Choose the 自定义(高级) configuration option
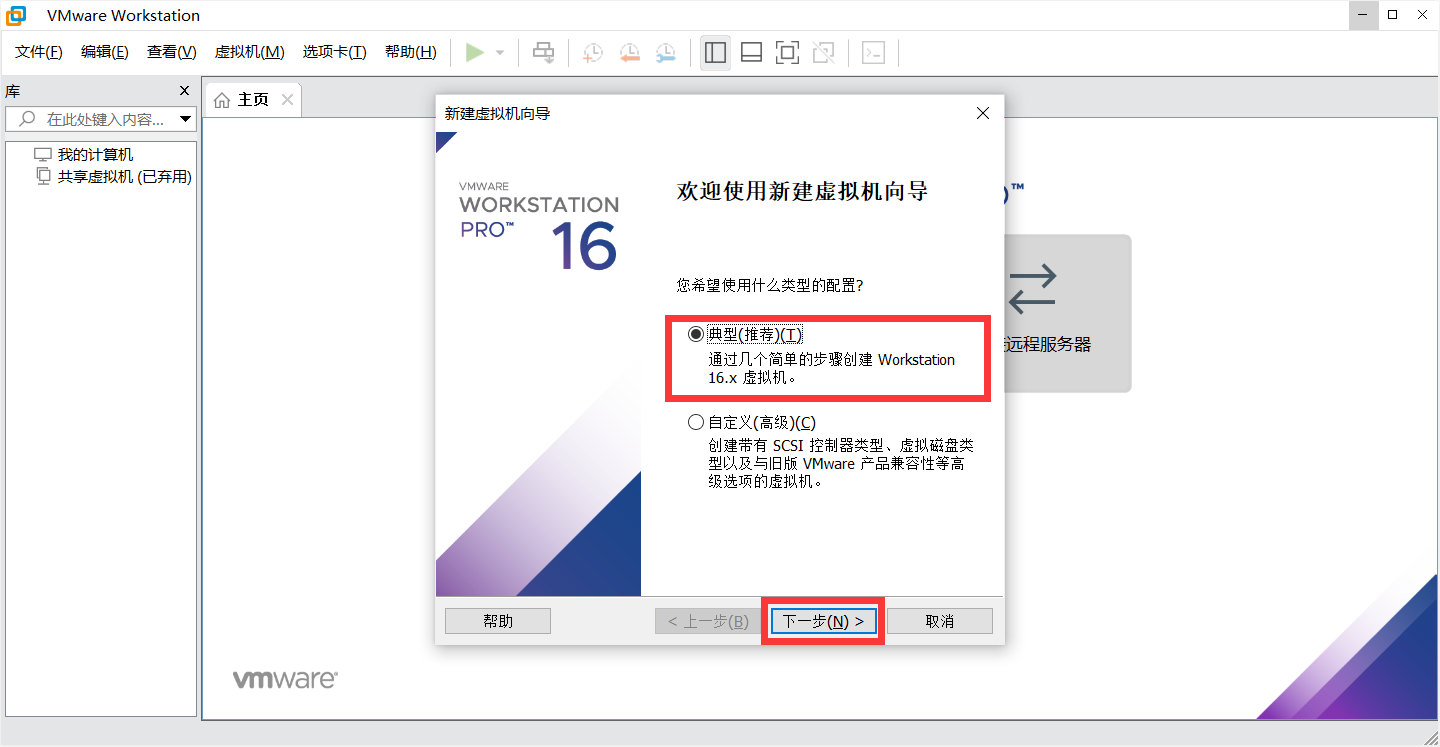Screen dimensions: 1440x747 click(x=696, y=422)
